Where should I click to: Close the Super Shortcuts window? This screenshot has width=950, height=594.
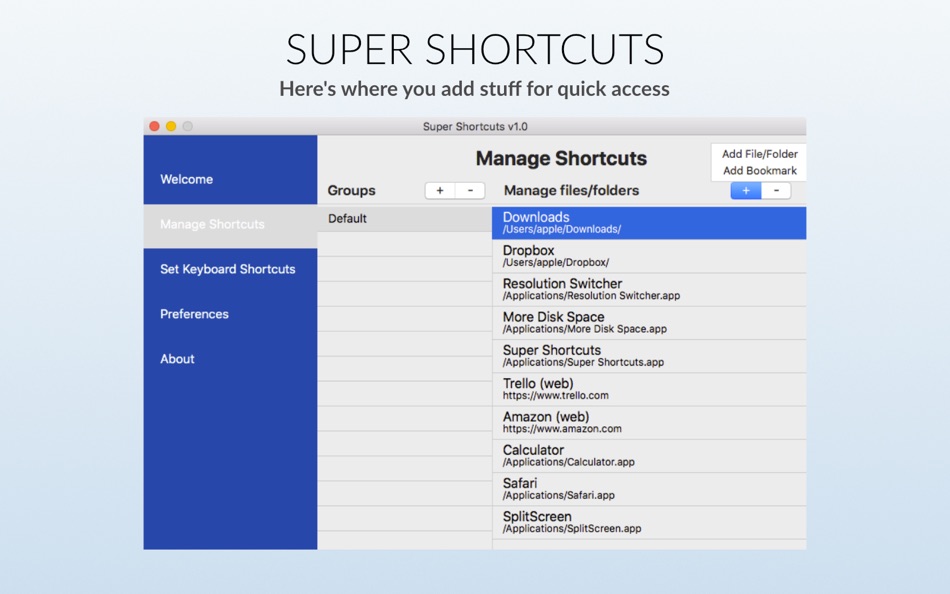(x=154, y=126)
